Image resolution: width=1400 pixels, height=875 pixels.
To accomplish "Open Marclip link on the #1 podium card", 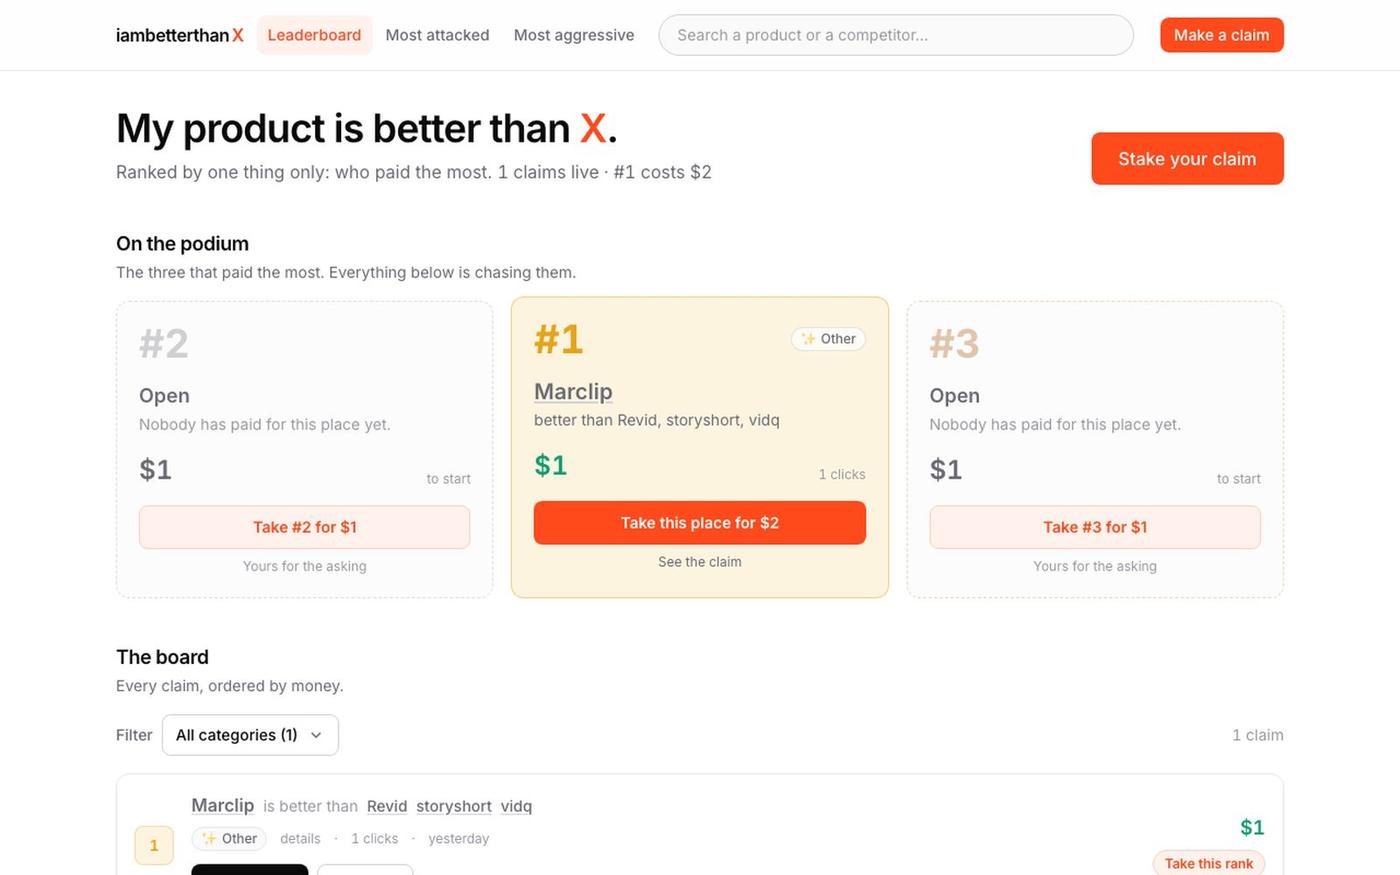I will coord(573,392).
